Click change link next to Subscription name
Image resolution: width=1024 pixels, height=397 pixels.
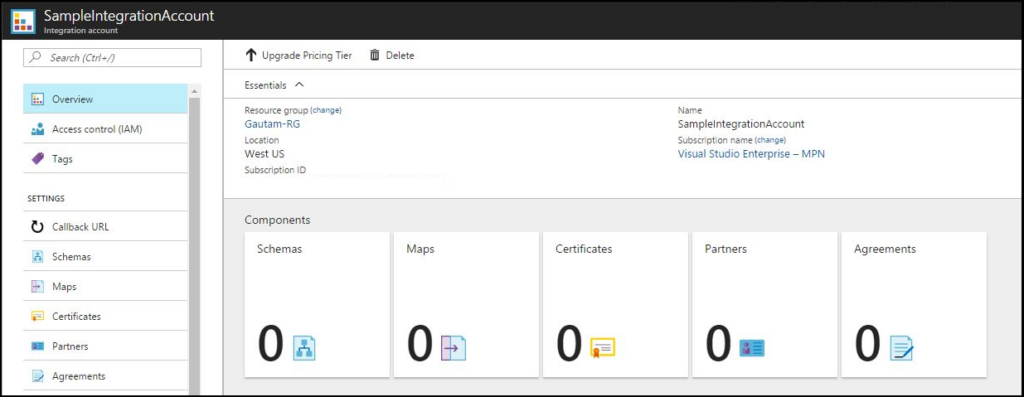(x=771, y=140)
